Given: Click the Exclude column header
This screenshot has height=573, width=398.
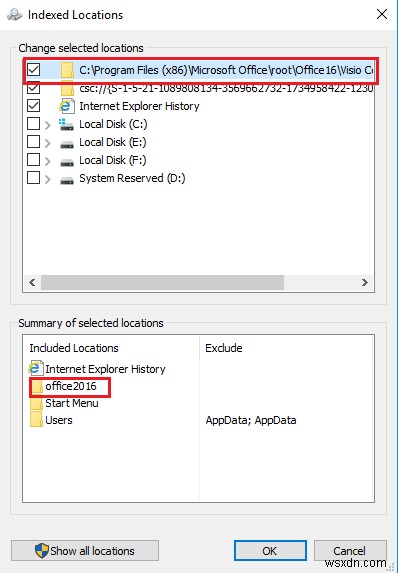Looking at the screenshot, I should pyautogui.click(x=224, y=348).
